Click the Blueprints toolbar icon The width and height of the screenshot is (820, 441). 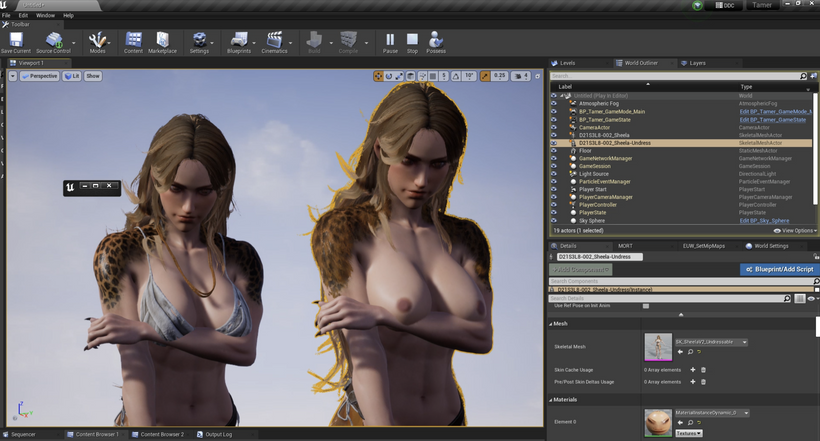pyautogui.click(x=239, y=41)
